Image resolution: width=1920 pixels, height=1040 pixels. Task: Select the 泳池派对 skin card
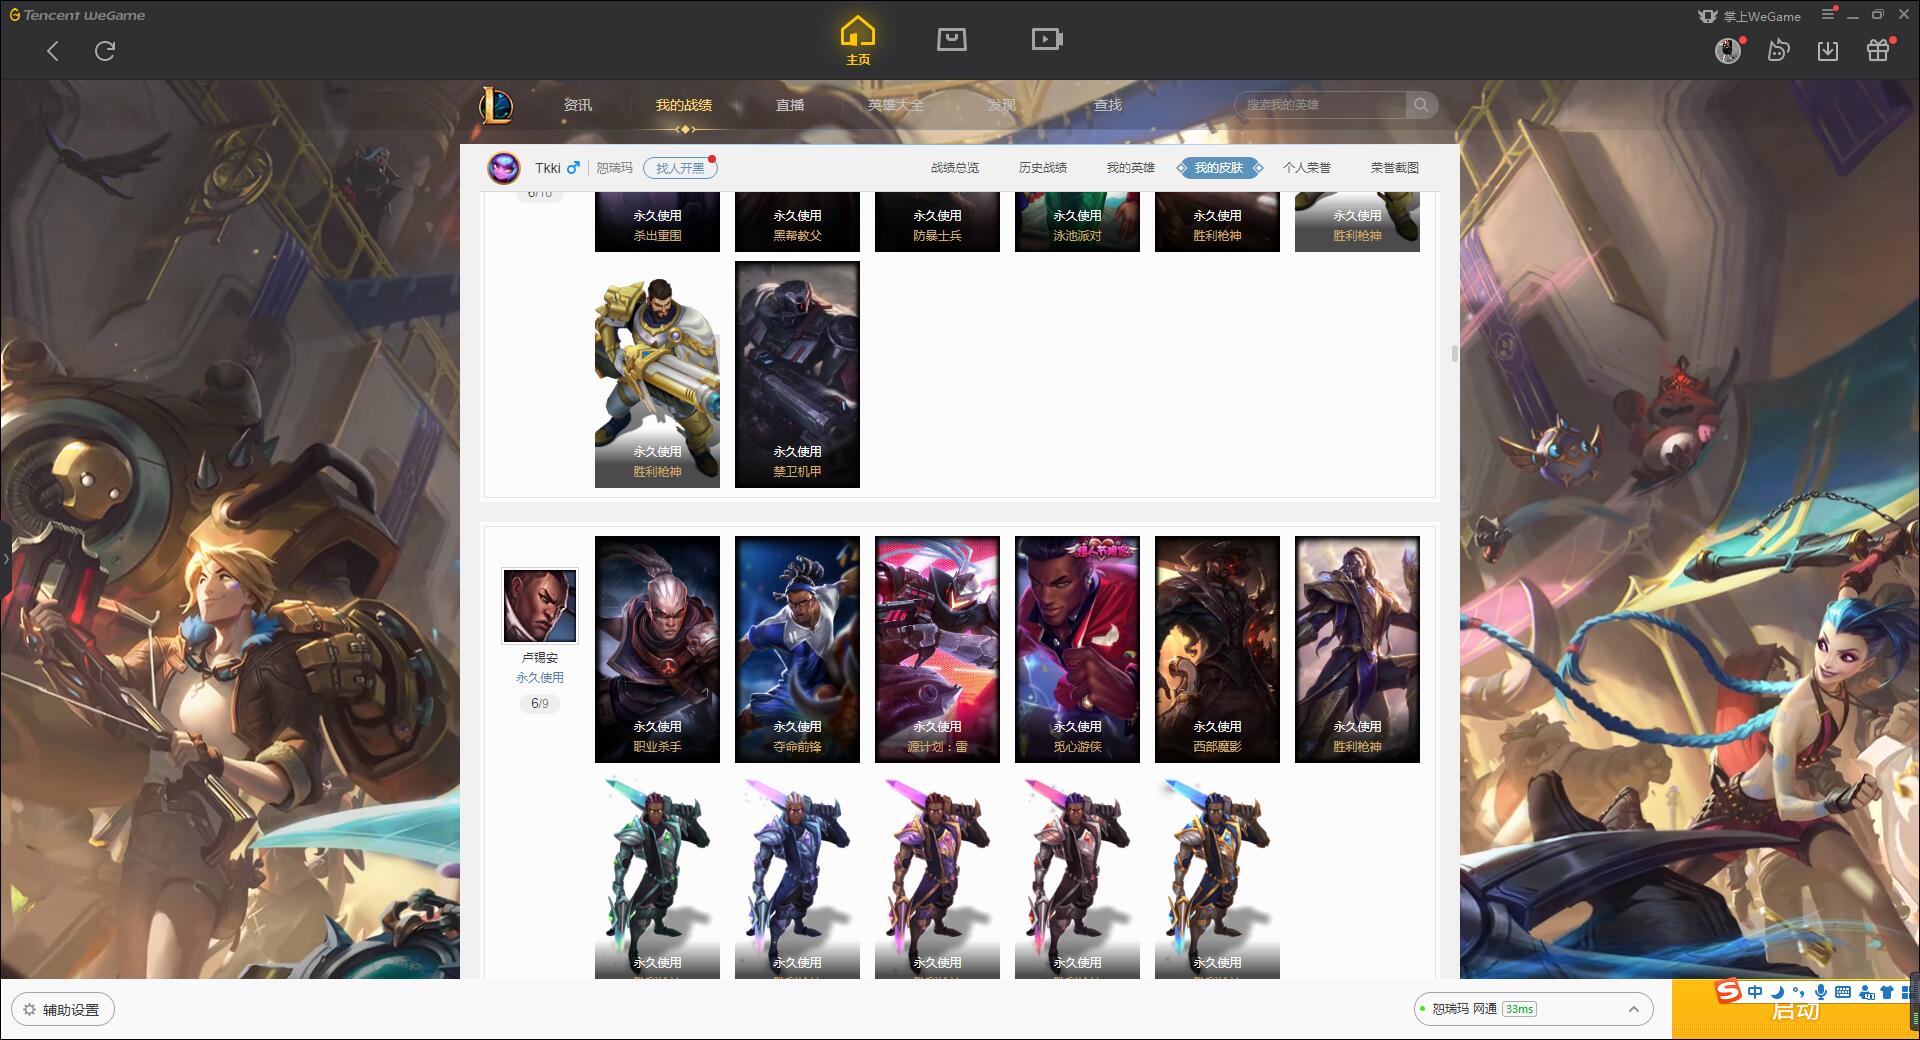click(x=1077, y=221)
